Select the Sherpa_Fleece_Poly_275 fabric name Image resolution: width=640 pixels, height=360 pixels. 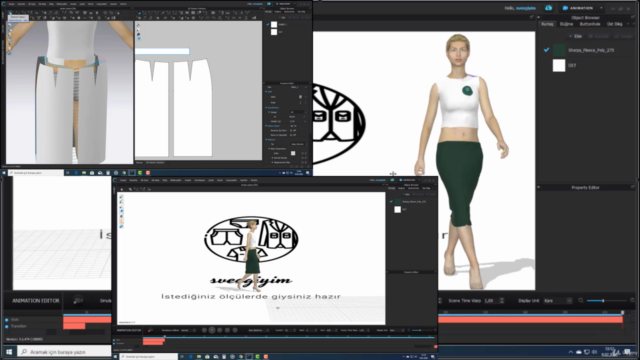point(591,50)
